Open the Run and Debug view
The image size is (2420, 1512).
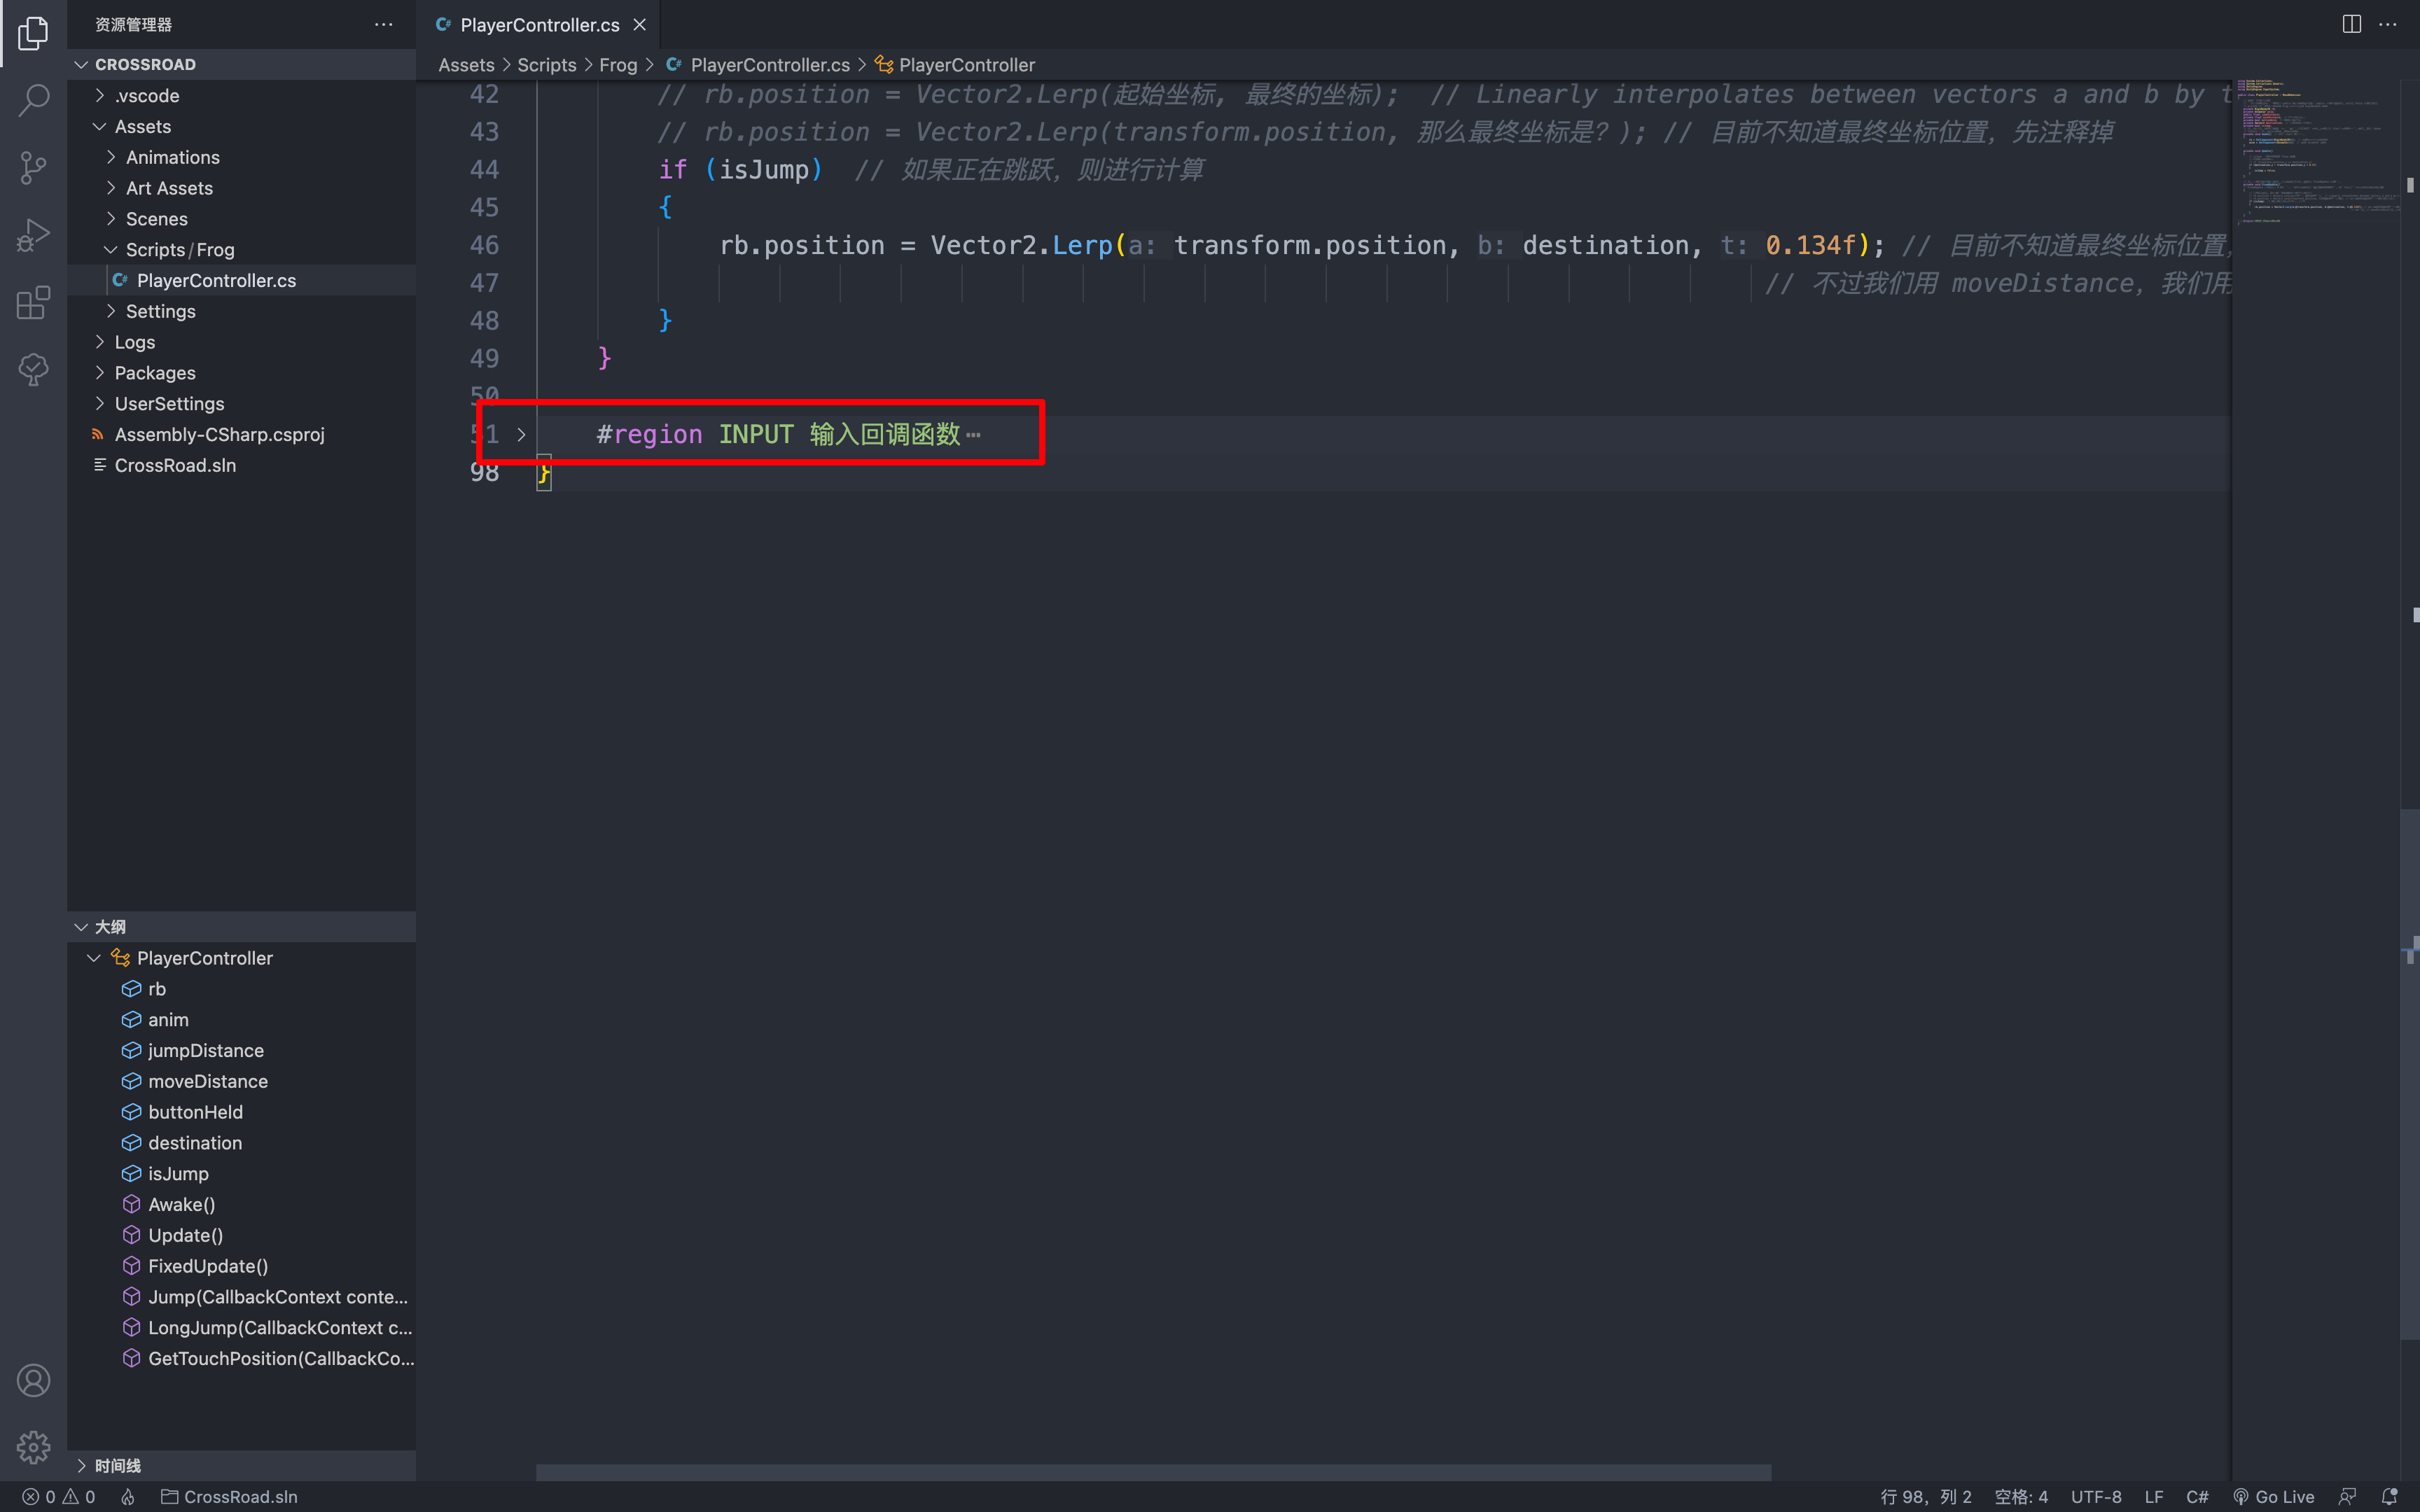click(33, 235)
